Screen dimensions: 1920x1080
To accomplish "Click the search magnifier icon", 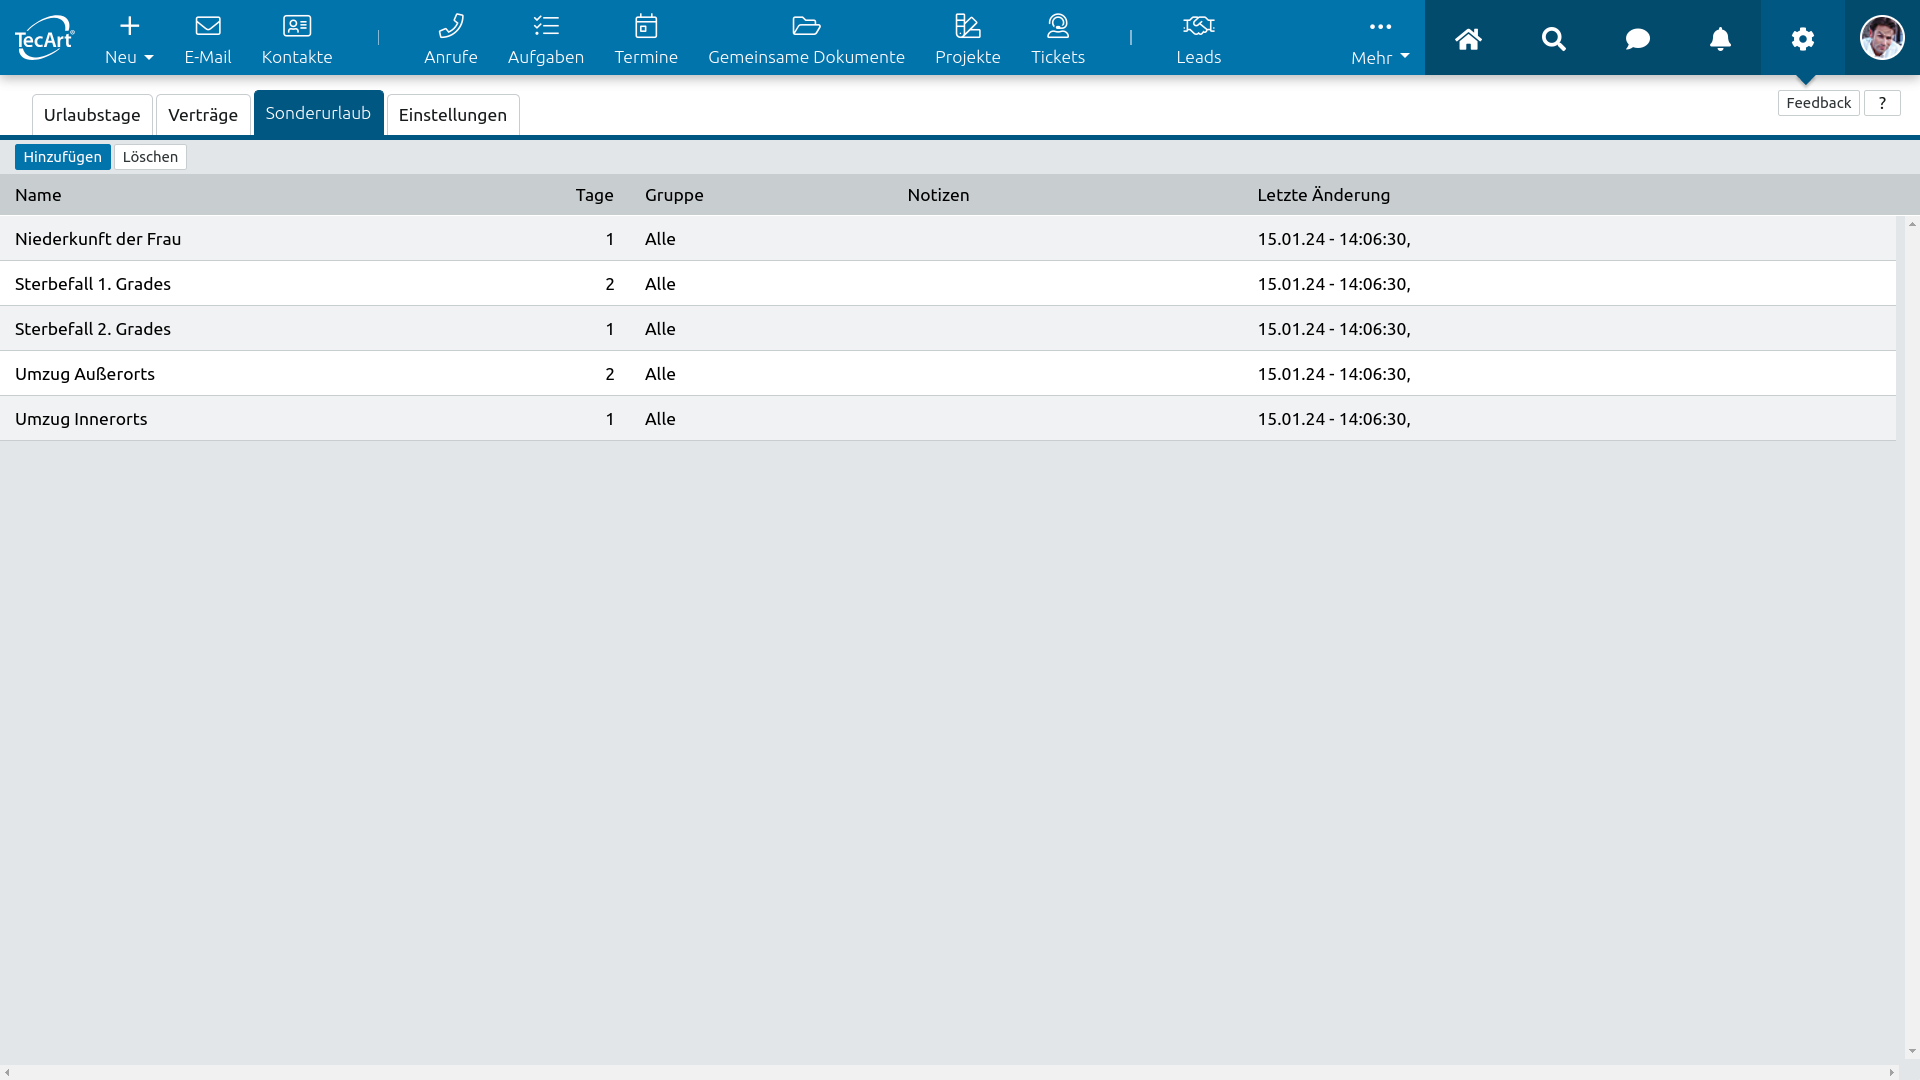I will tap(1553, 39).
